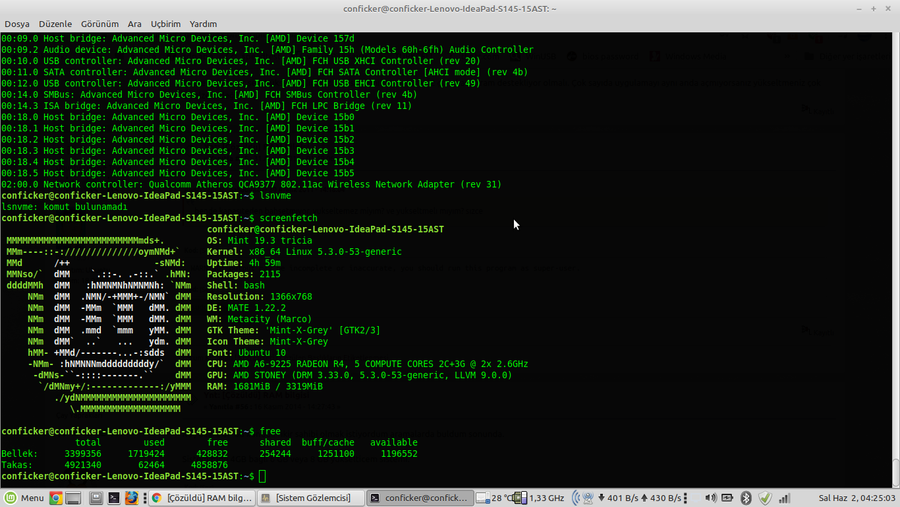Open the file manager panel launcher

[x=96, y=498]
